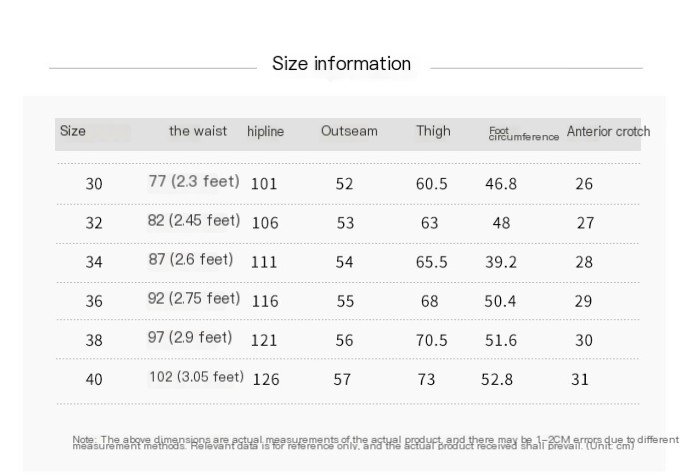
Task: Click size 30 row label
Action: click(94, 184)
